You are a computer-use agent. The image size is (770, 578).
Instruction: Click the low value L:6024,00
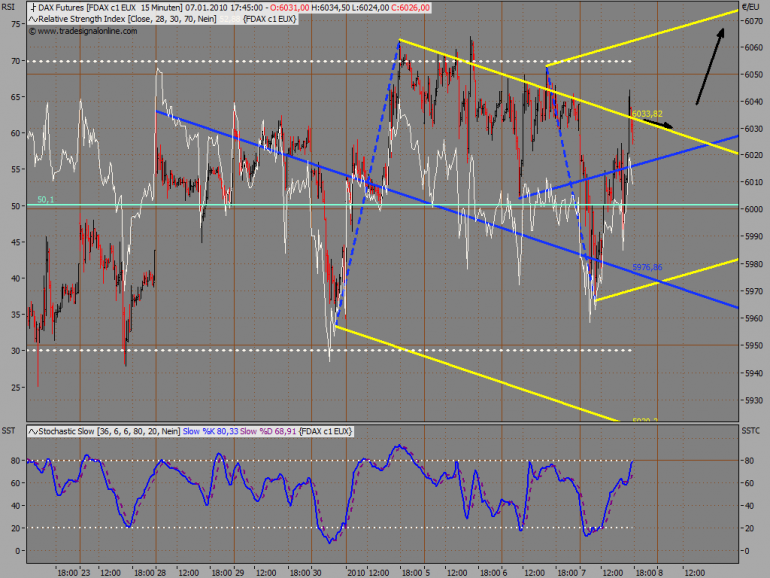[x=371, y=8]
